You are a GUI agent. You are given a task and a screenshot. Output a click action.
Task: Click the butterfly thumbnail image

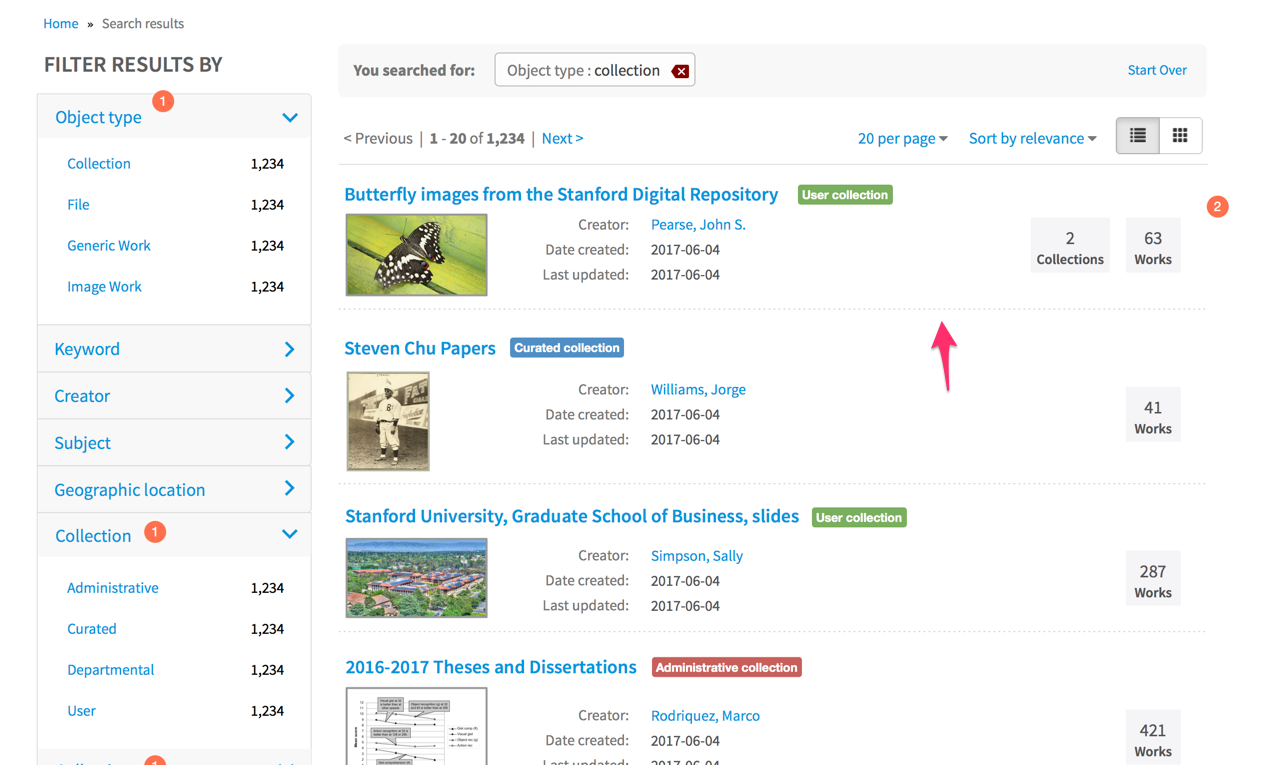tap(416, 255)
